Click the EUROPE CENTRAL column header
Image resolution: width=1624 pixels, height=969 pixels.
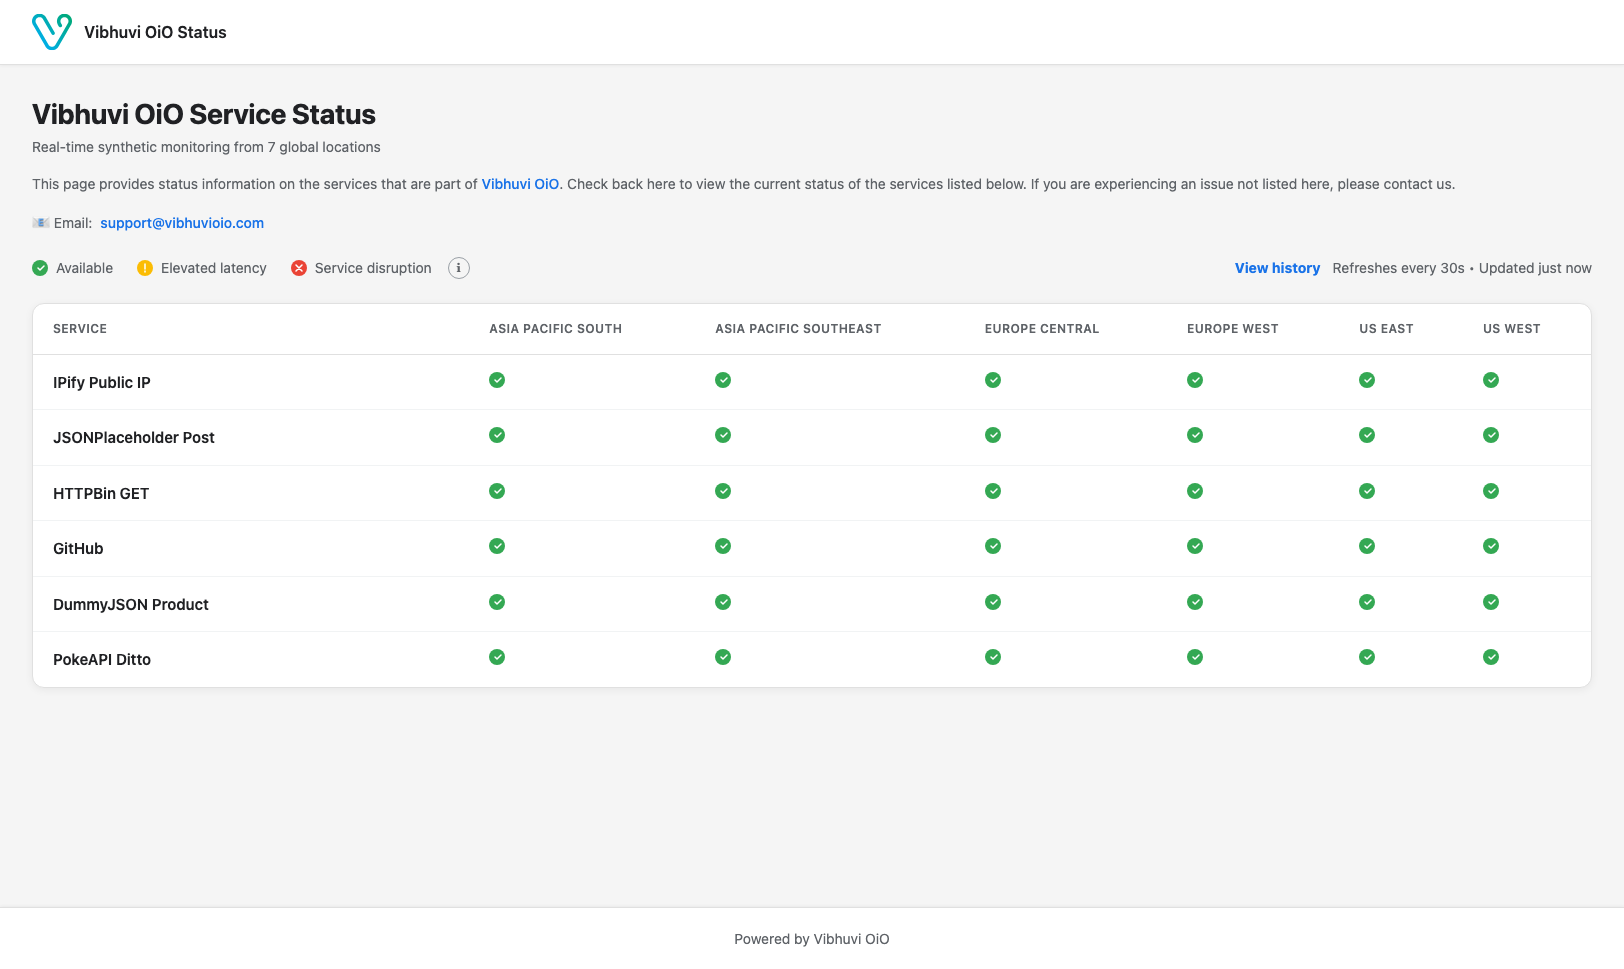tap(1042, 329)
